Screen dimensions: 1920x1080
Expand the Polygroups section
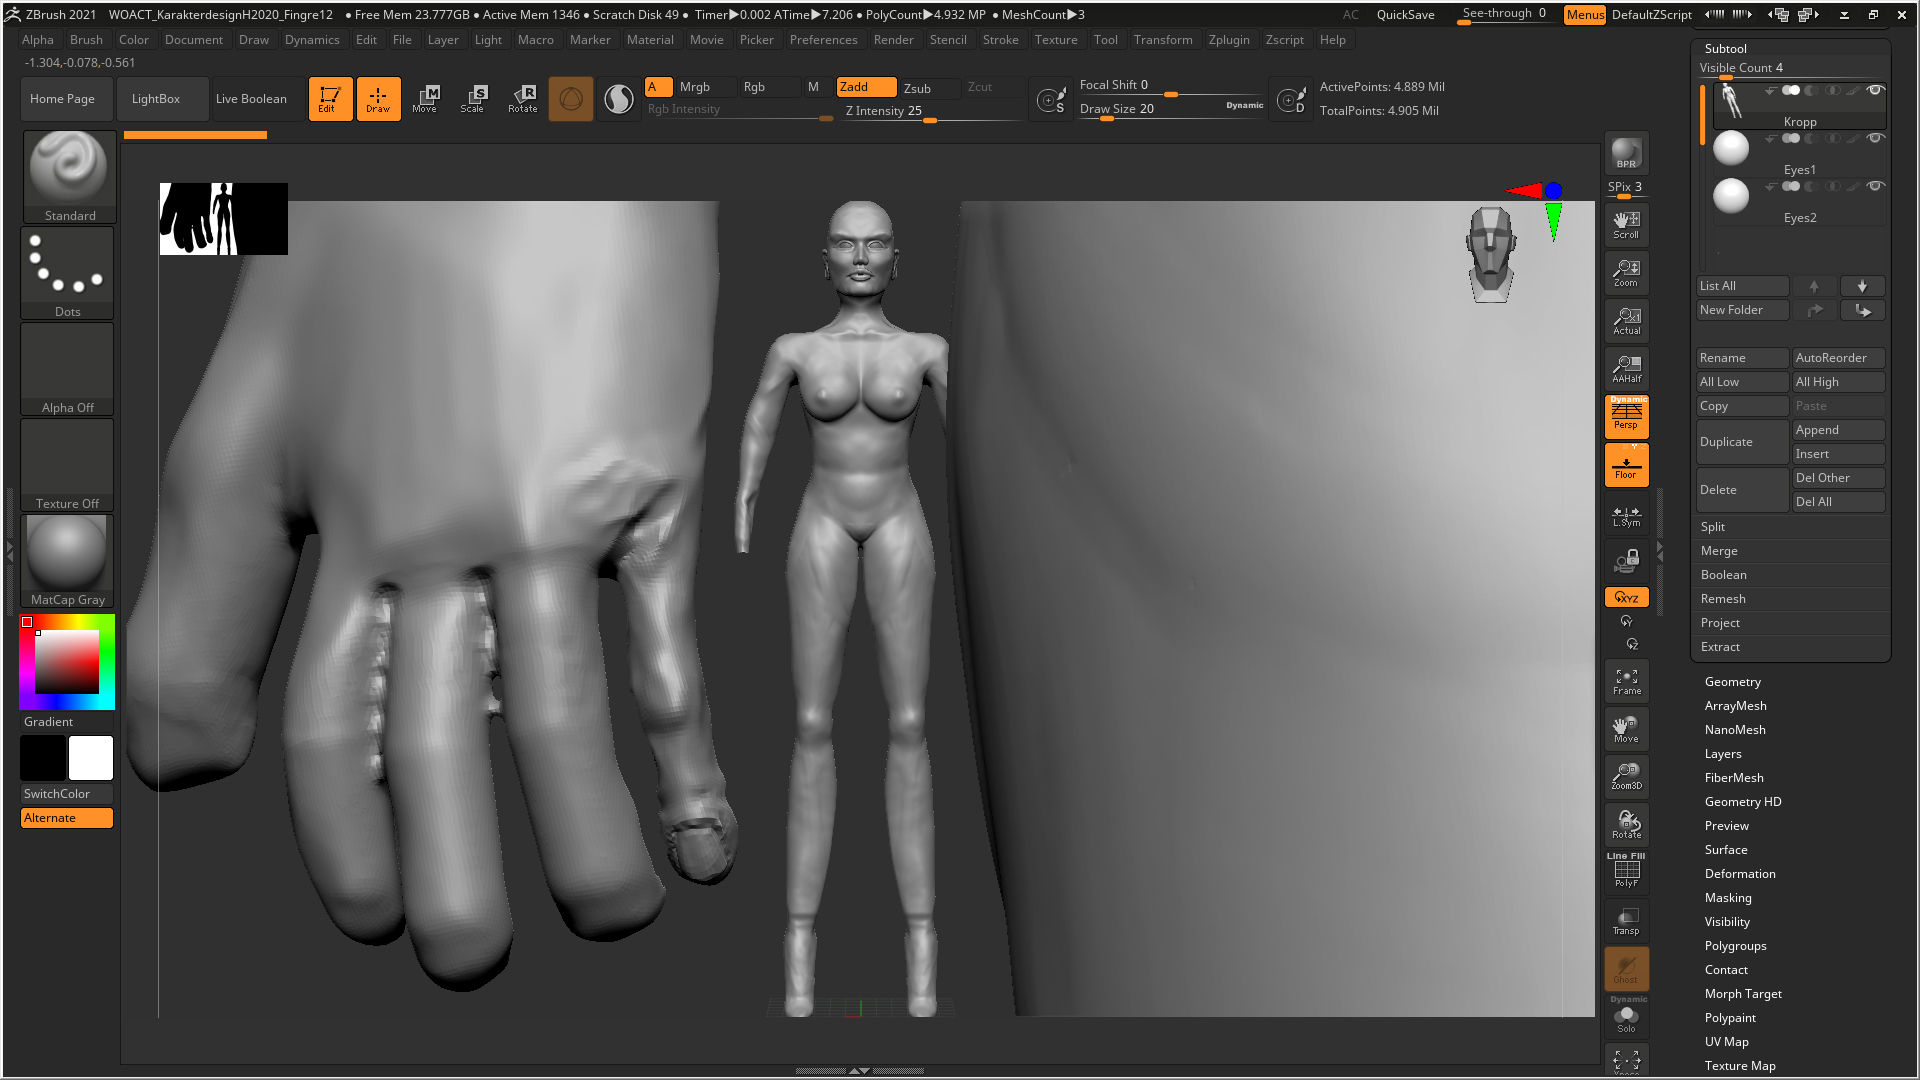pos(1735,946)
